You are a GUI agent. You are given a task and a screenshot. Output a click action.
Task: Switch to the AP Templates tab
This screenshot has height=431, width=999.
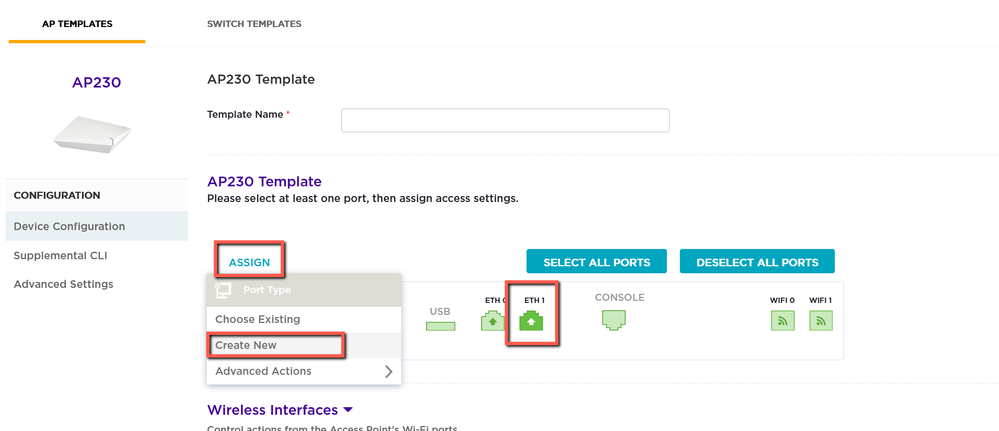coord(77,24)
